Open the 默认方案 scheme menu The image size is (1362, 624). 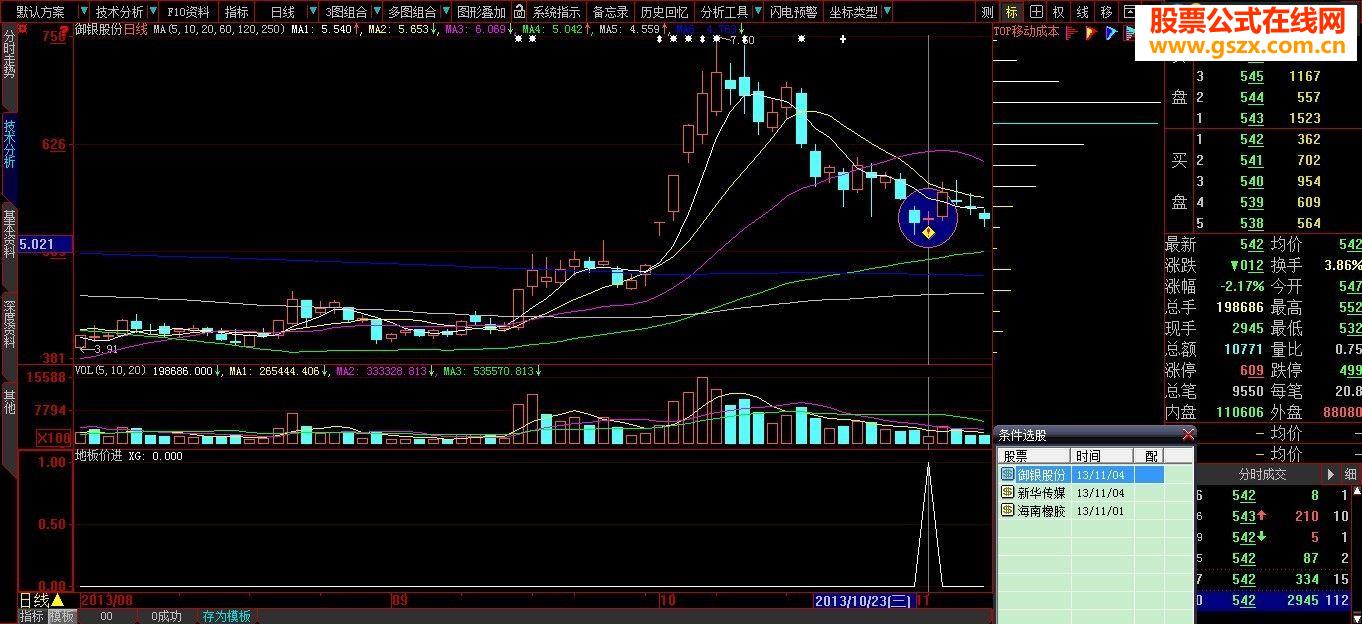(41, 12)
